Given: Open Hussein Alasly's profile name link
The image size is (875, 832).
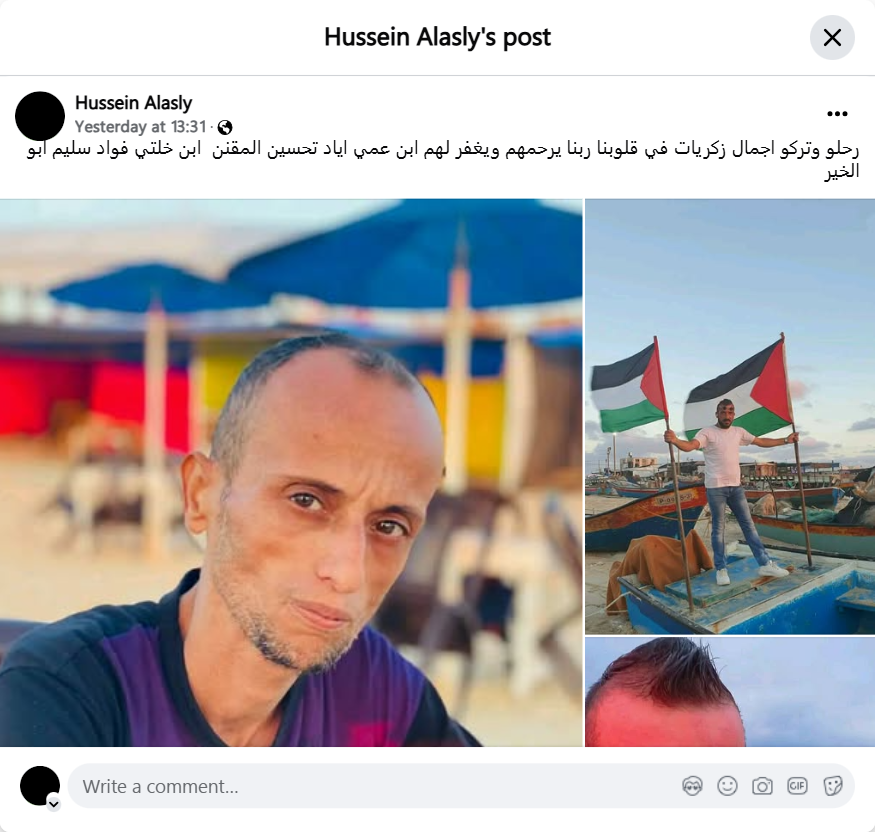Looking at the screenshot, I should point(133,103).
